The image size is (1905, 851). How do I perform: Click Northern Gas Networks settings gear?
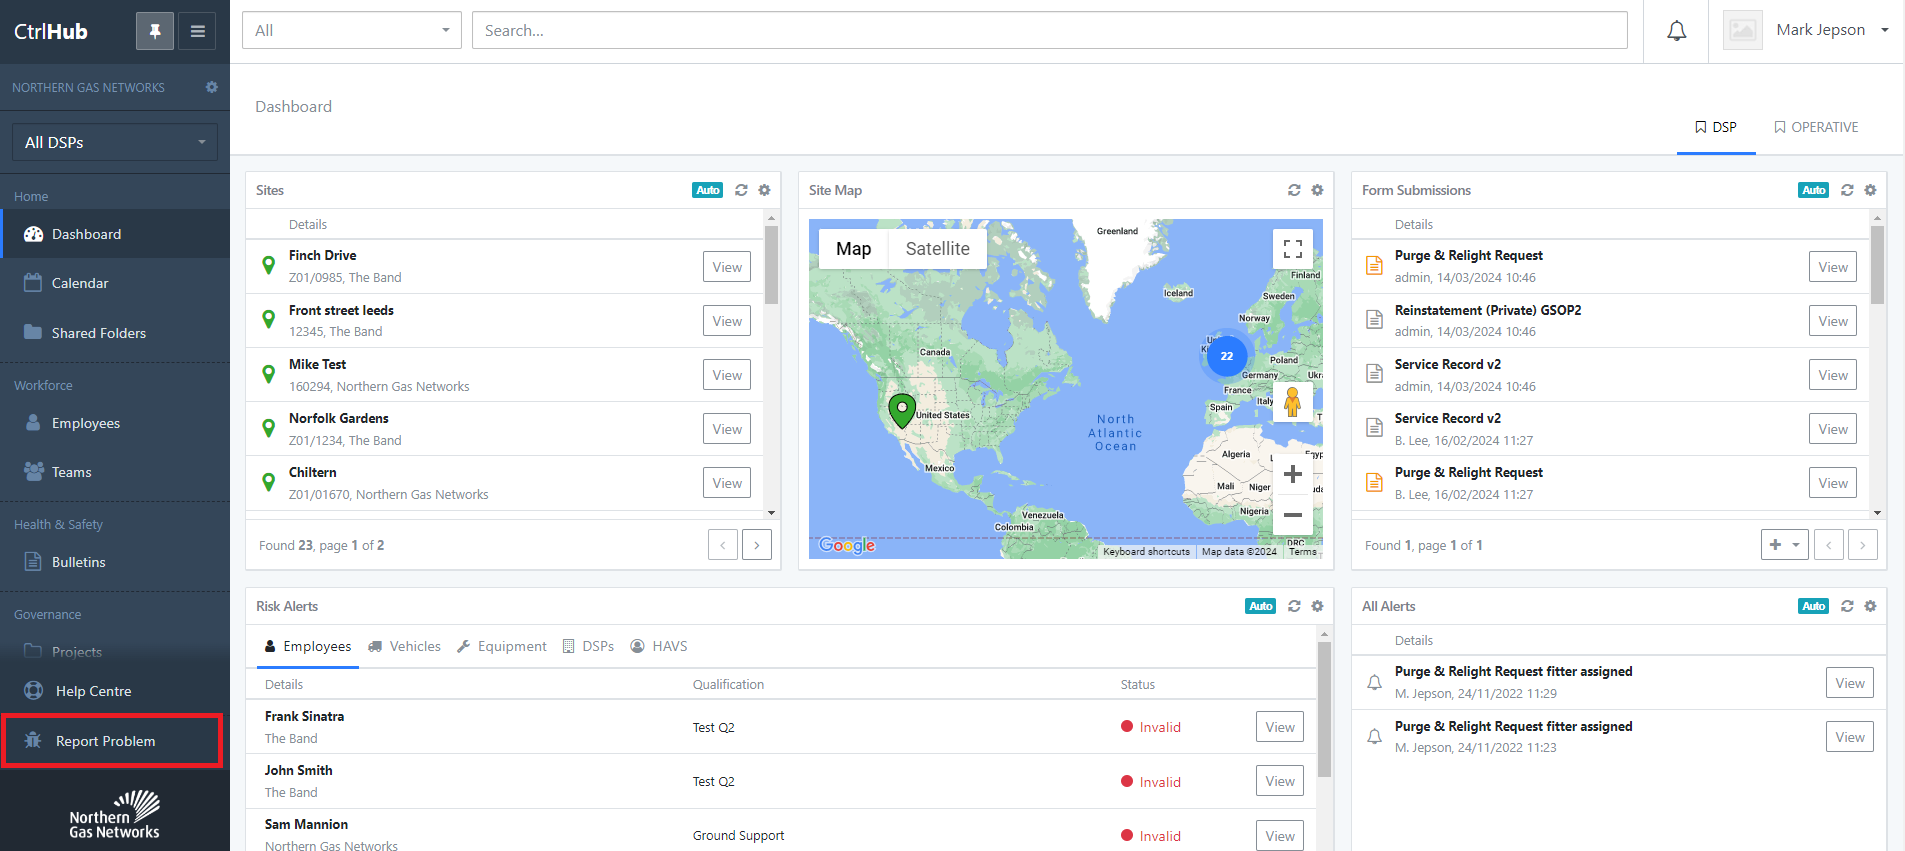[212, 87]
